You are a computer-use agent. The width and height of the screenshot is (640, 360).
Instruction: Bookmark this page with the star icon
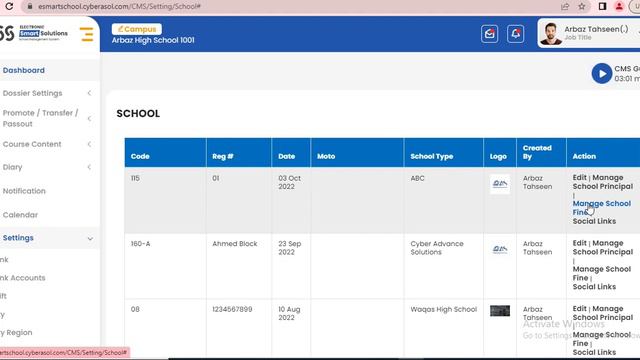[582, 7]
